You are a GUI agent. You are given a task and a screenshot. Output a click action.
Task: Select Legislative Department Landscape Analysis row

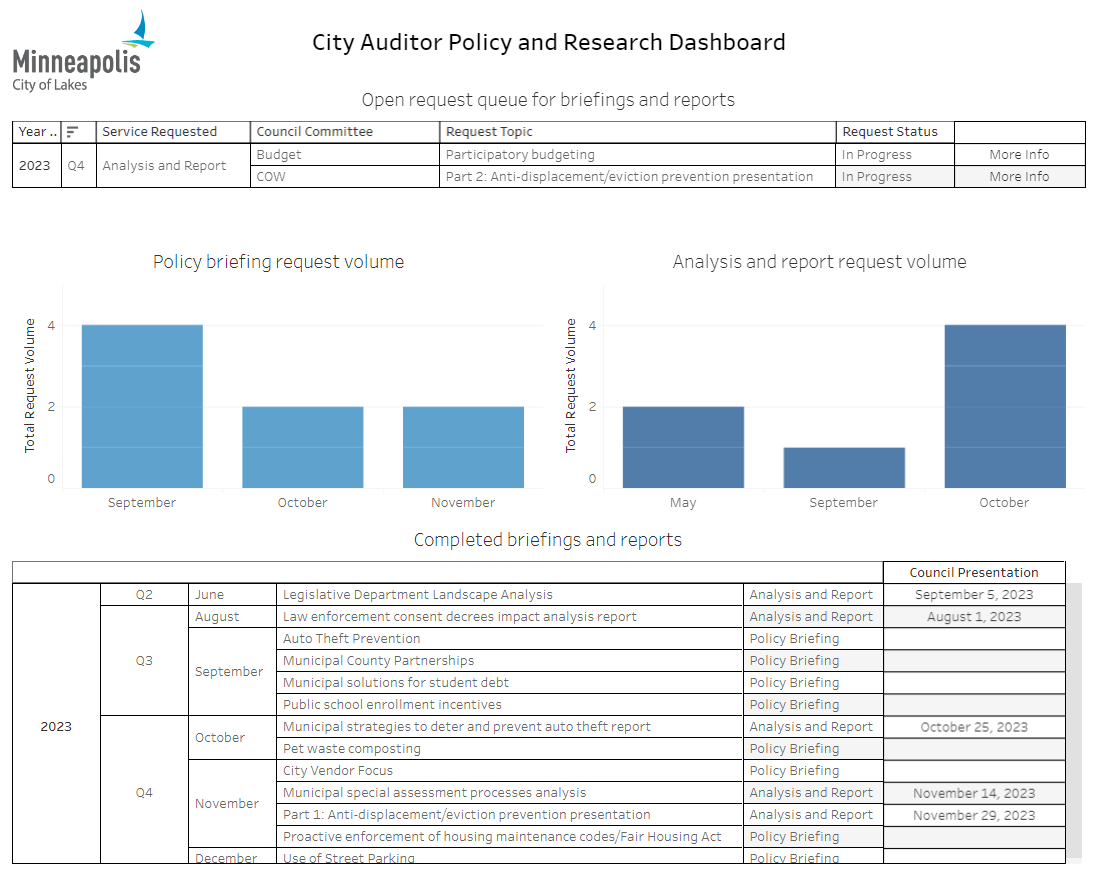pyautogui.click(x=510, y=595)
